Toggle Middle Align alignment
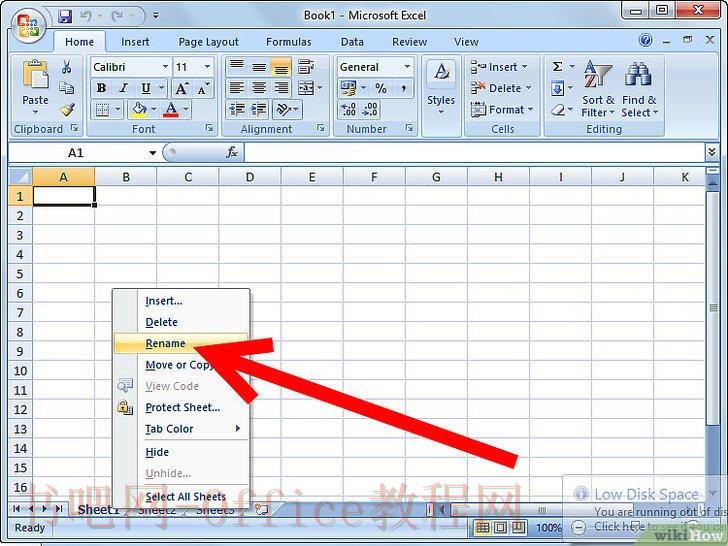The height and width of the screenshot is (546, 728). pyautogui.click(x=259, y=66)
